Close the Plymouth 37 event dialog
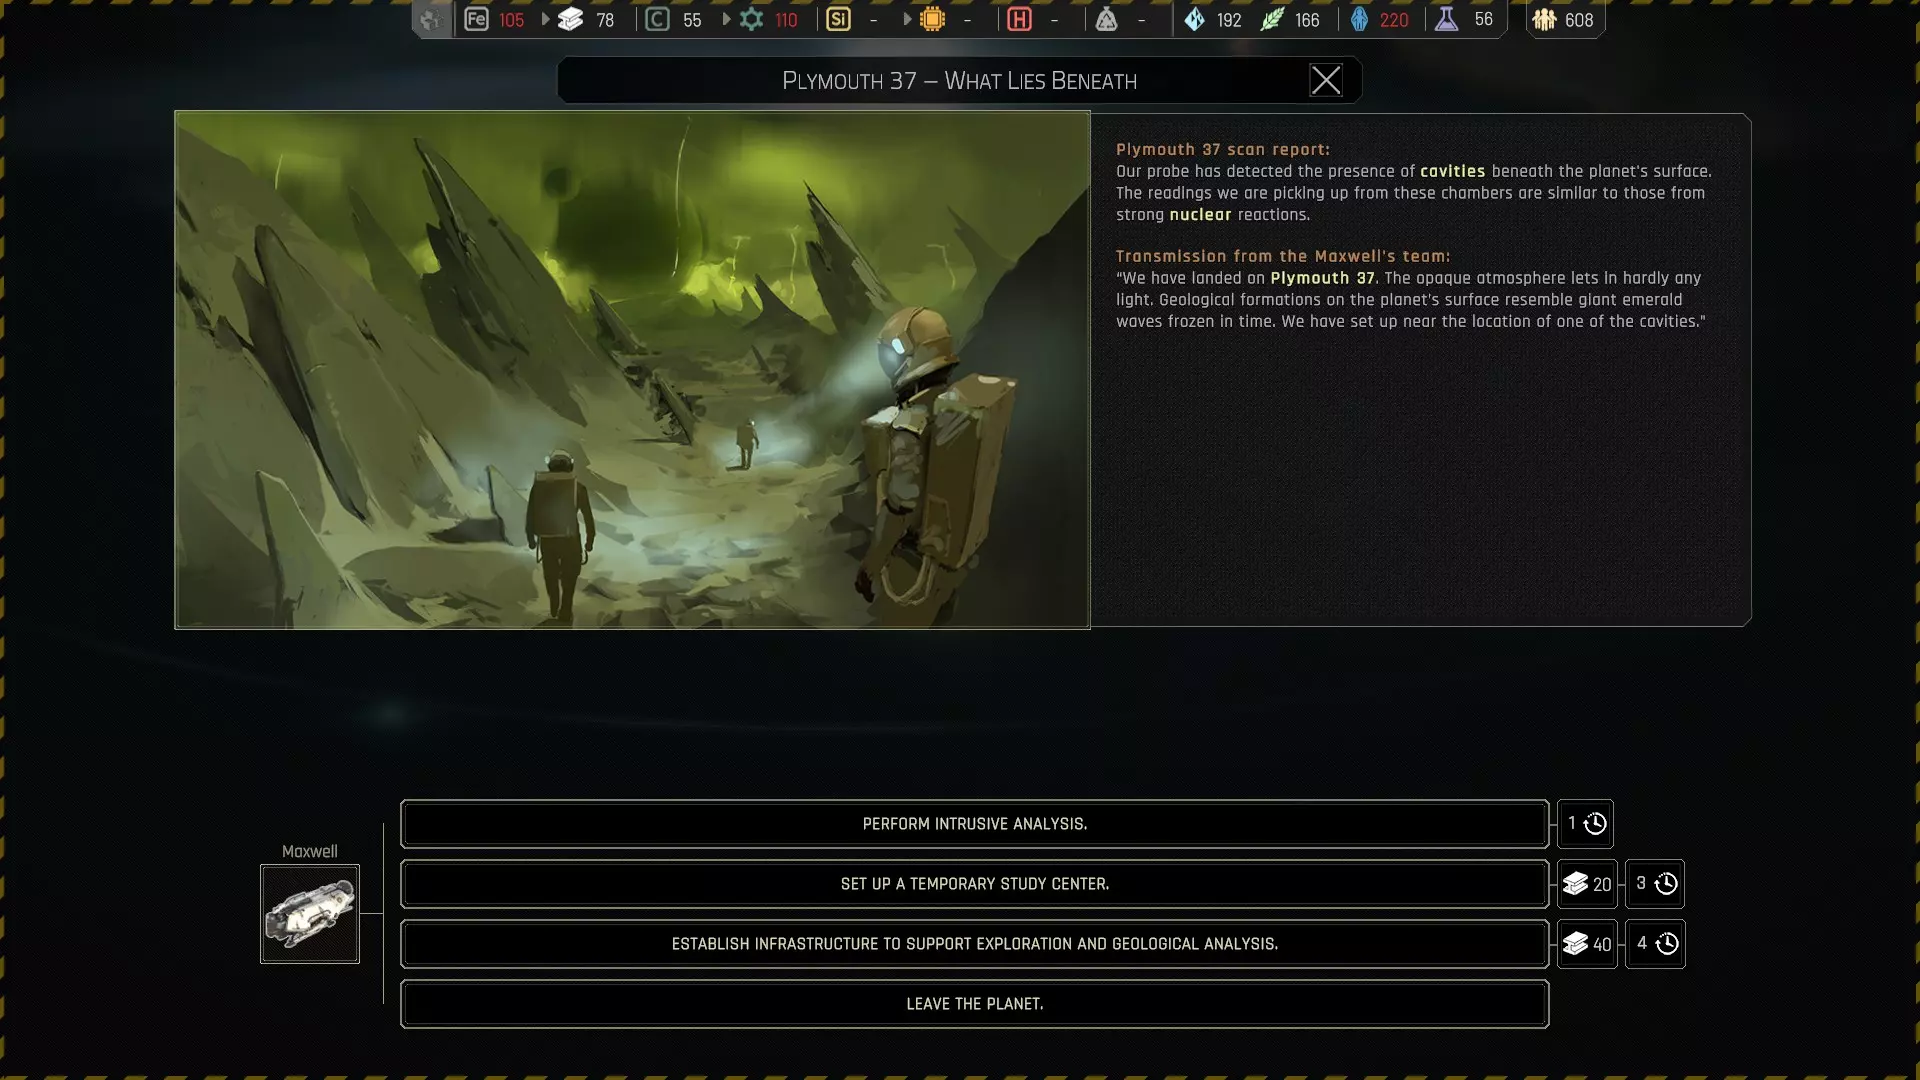The image size is (1920, 1080). [1325, 80]
